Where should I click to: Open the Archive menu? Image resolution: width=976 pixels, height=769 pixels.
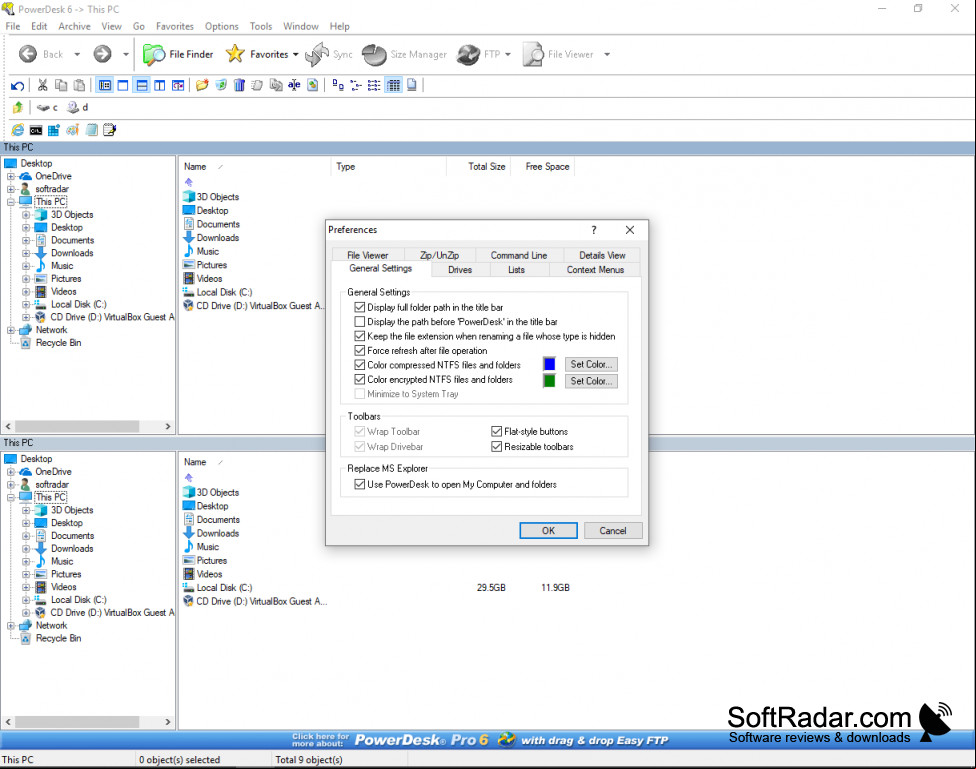point(74,26)
